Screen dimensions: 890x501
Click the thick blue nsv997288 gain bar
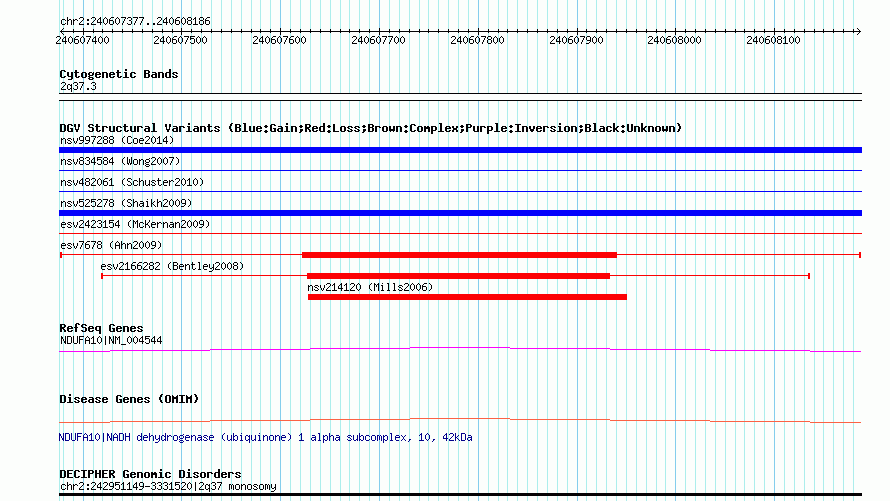point(460,150)
